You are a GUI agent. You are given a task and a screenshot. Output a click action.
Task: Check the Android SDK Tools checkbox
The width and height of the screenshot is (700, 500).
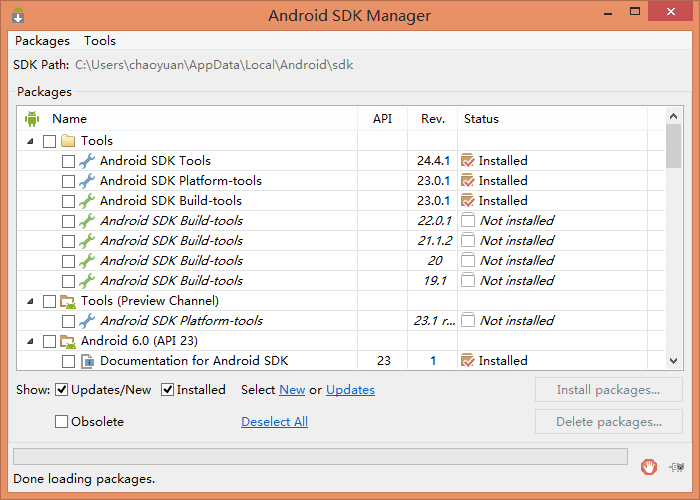click(68, 161)
